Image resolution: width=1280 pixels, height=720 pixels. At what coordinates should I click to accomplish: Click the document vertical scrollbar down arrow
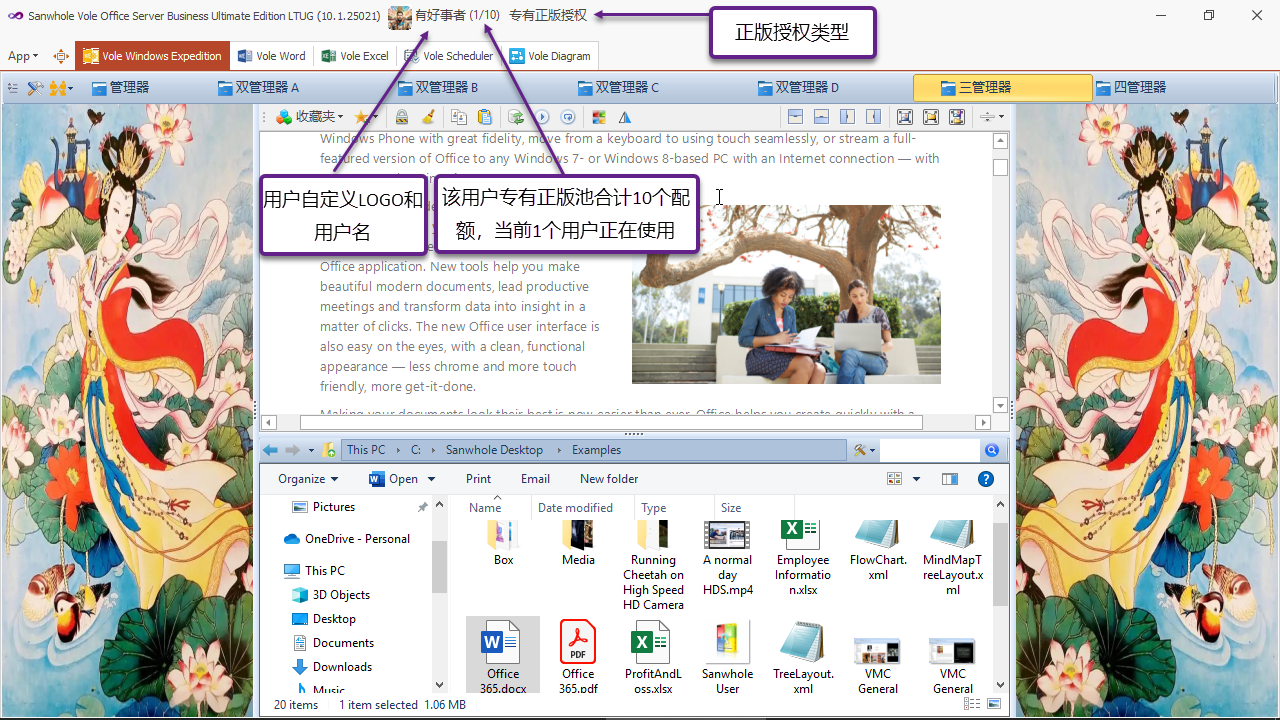point(1000,405)
